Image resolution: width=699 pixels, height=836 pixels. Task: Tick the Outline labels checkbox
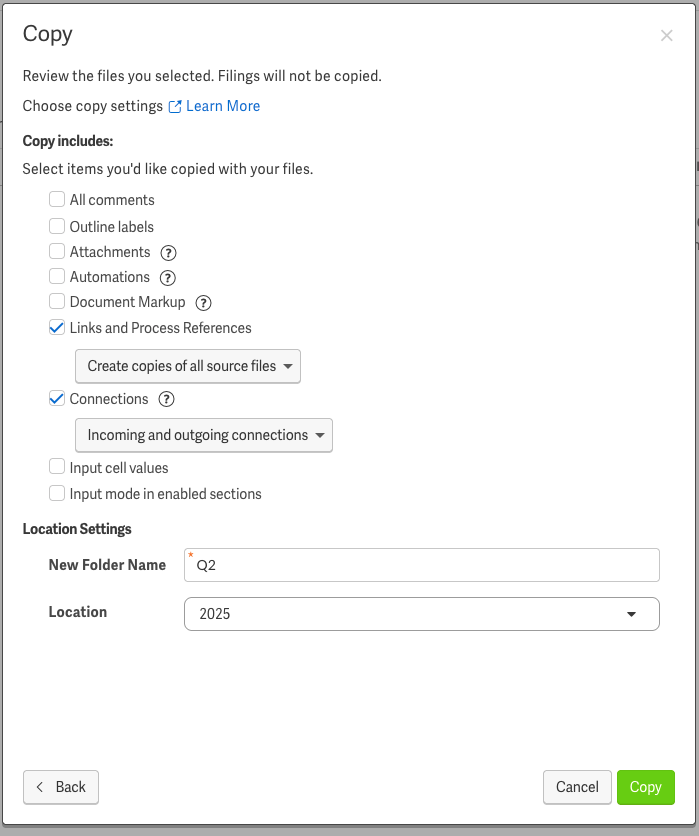click(57, 226)
